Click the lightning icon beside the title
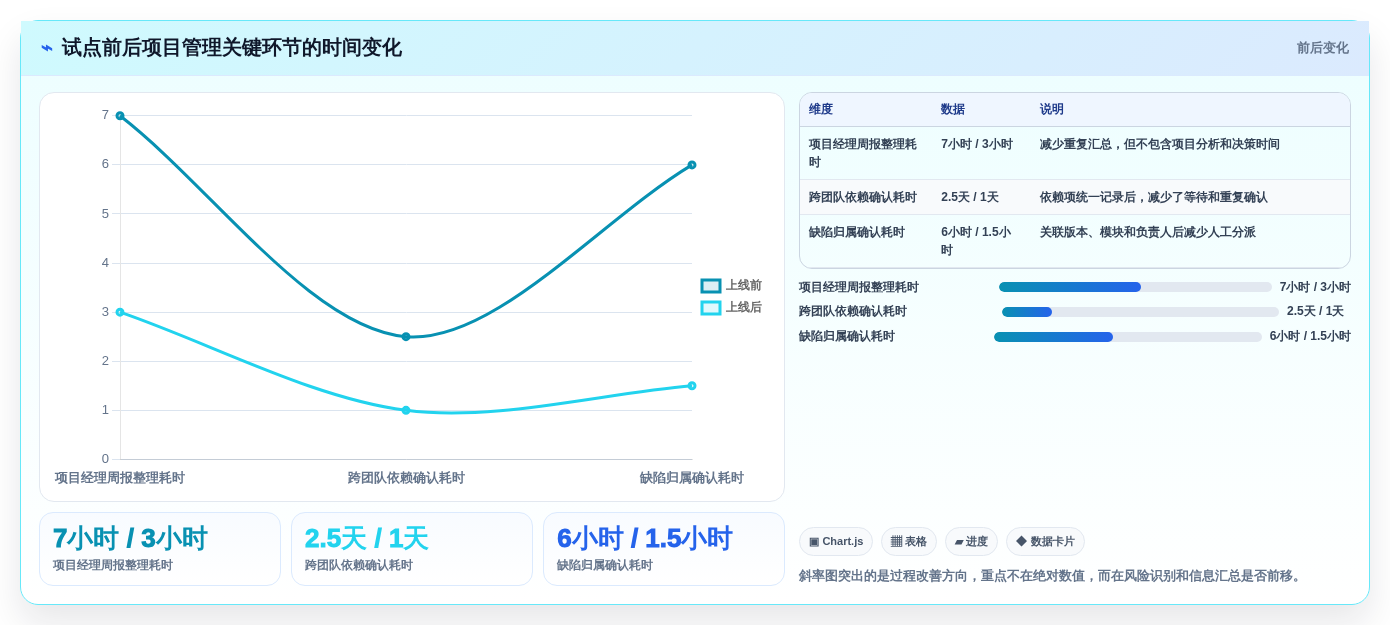This screenshot has width=1390, height=625. (47, 48)
